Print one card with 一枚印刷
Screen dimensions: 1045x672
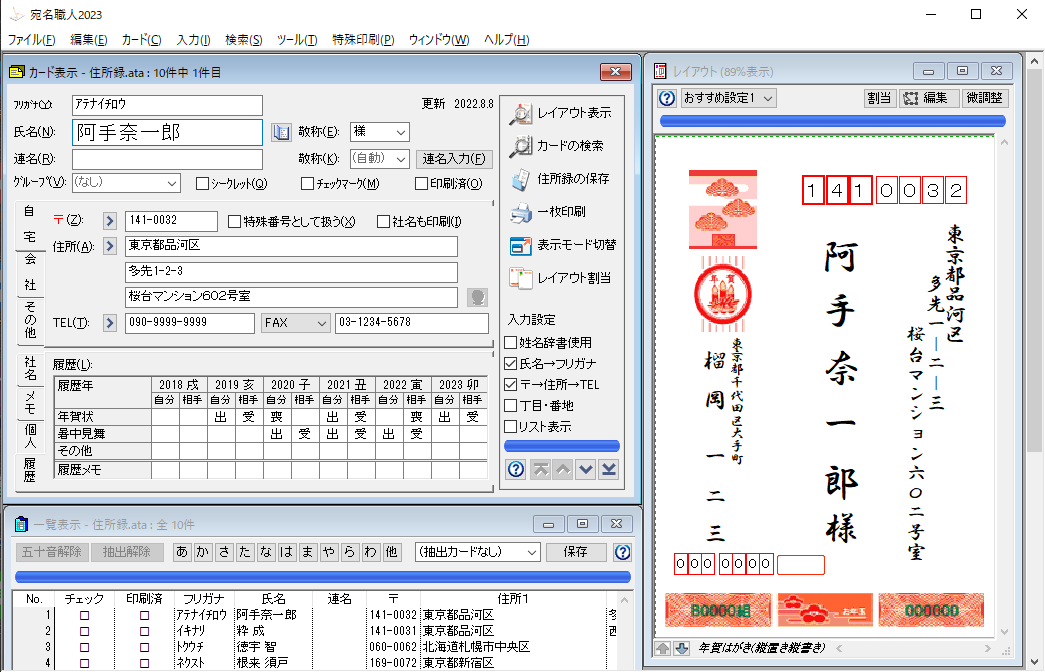click(x=548, y=212)
